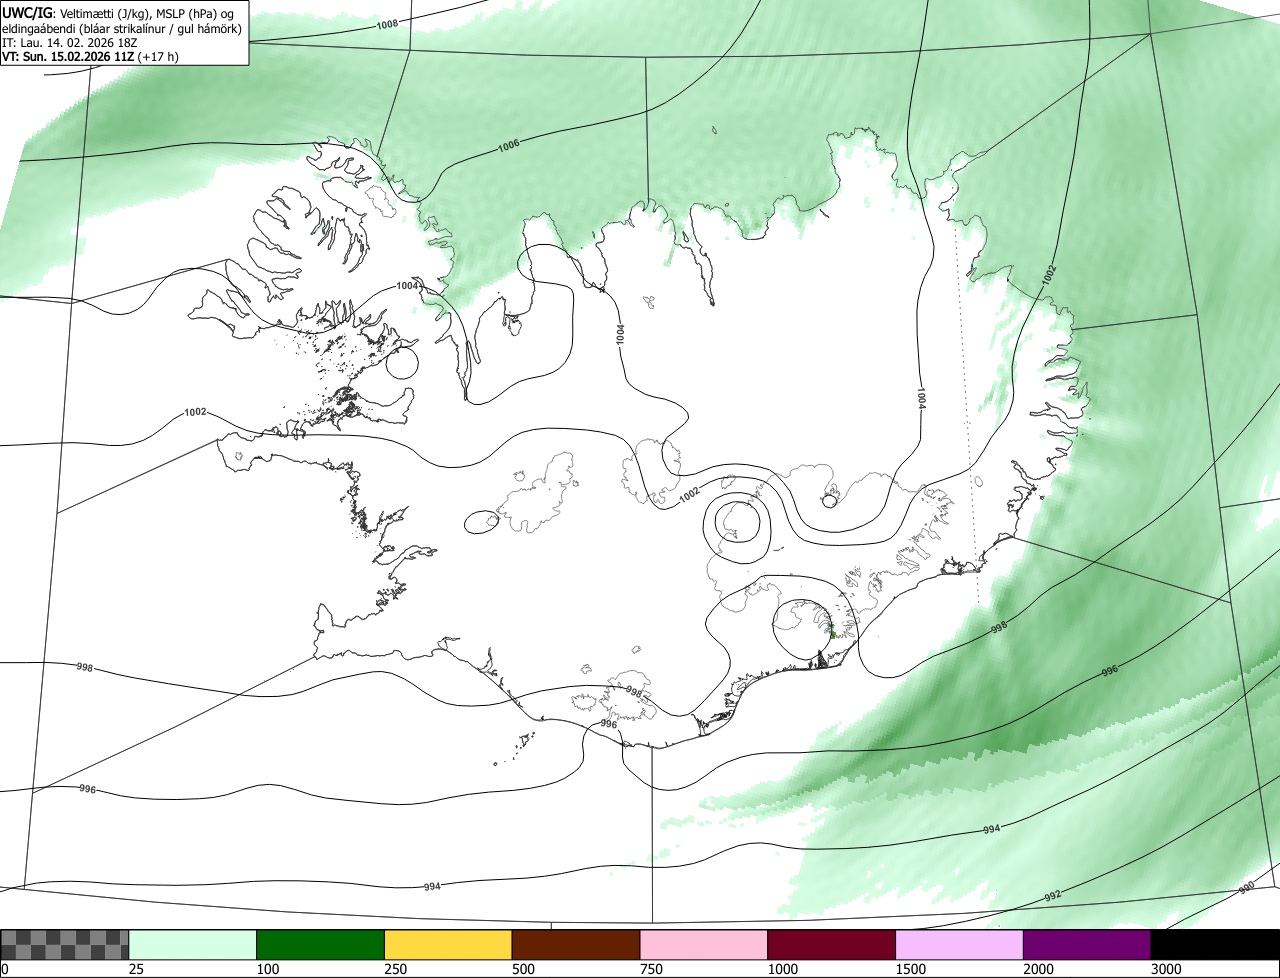This screenshot has height=978, width=1280.
Task: Select the yellow 250–500 legend swatch
Action: tap(448, 945)
